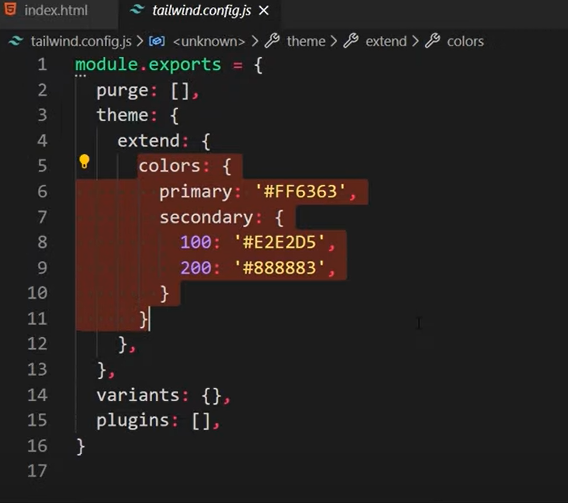Image resolution: width=568 pixels, height=503 pixels.
Task: Click the Tailwind icon on the tailwind.config.js tab
Action: [137, 10]
